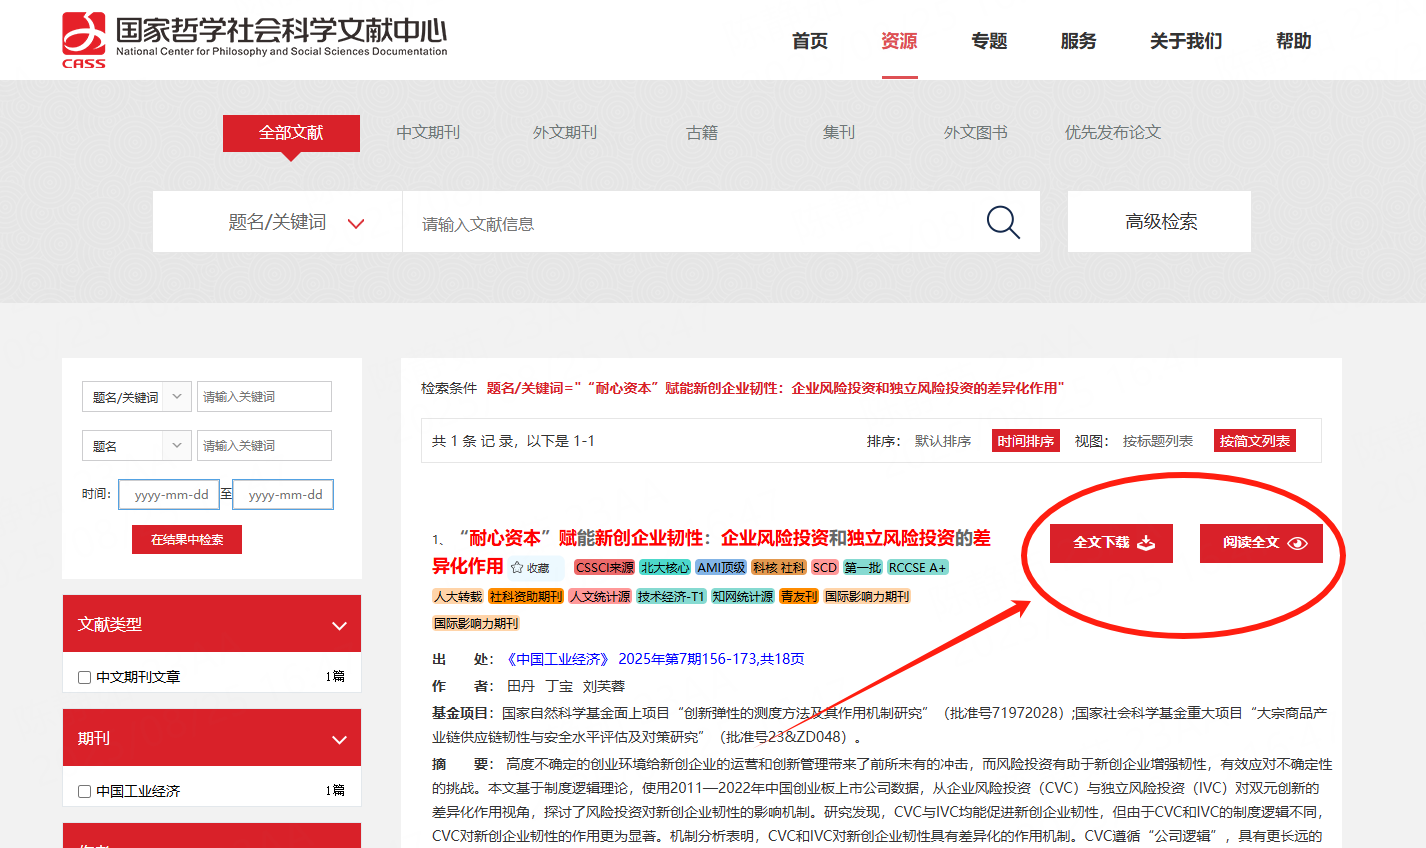Click the 北大核心 tag badge
Image resolution: width=1426 pixels, height=848 pixels.
tap(665, 568)
